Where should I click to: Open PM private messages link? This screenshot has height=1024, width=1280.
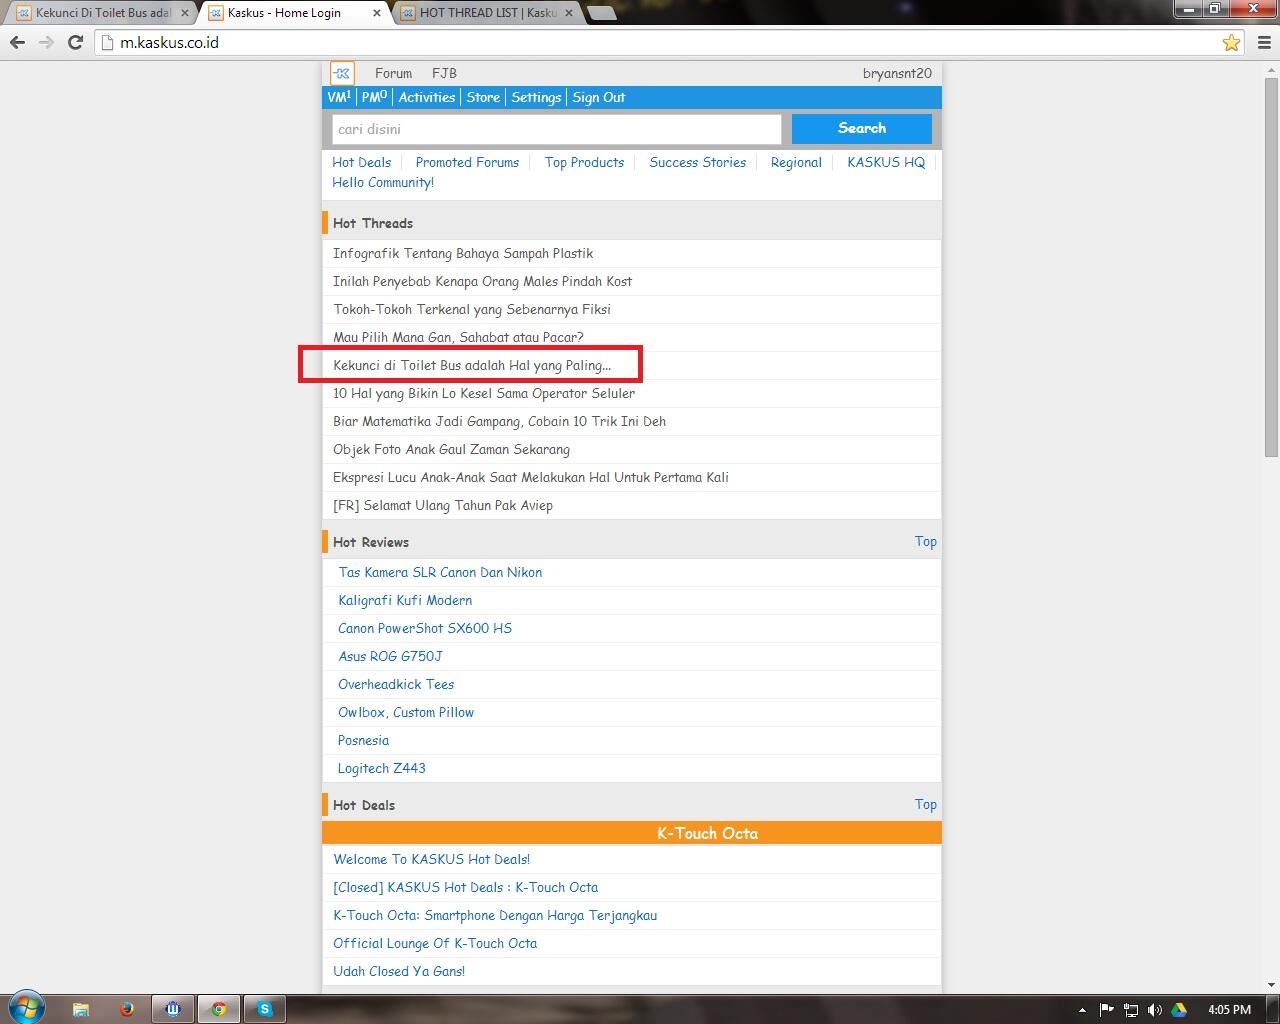(374, 97)
